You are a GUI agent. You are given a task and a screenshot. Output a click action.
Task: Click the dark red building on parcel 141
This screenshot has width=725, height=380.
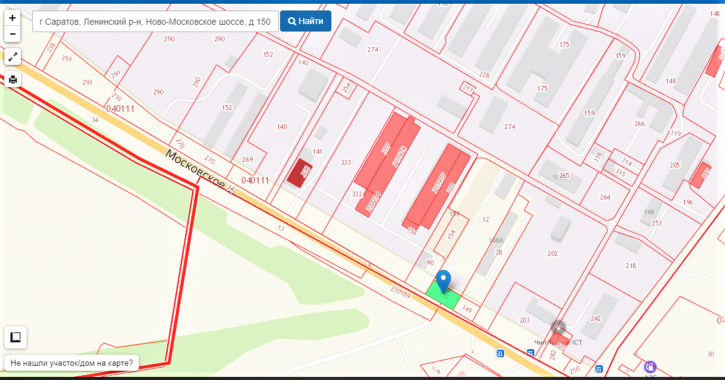coord(300,173)
